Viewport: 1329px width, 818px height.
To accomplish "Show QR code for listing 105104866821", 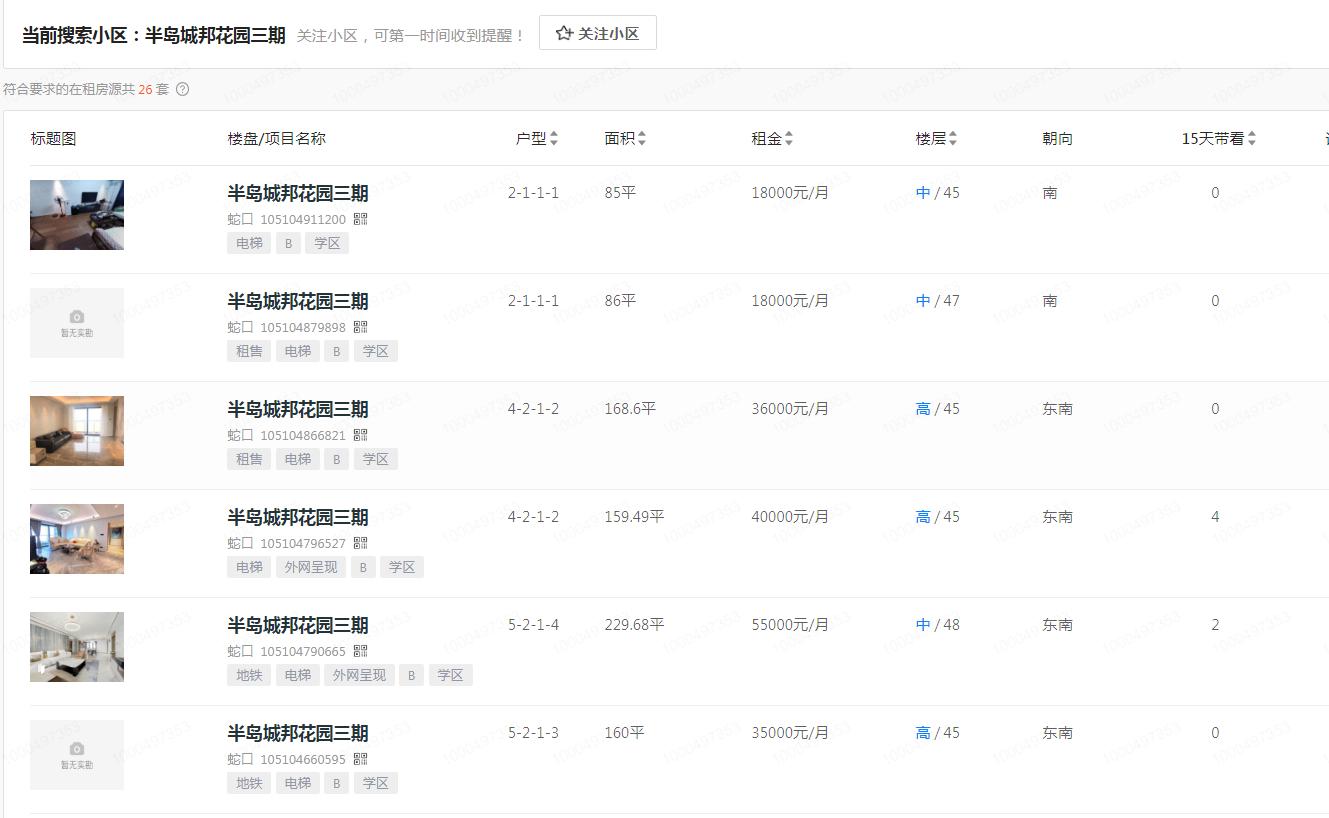I will (361, 435).
